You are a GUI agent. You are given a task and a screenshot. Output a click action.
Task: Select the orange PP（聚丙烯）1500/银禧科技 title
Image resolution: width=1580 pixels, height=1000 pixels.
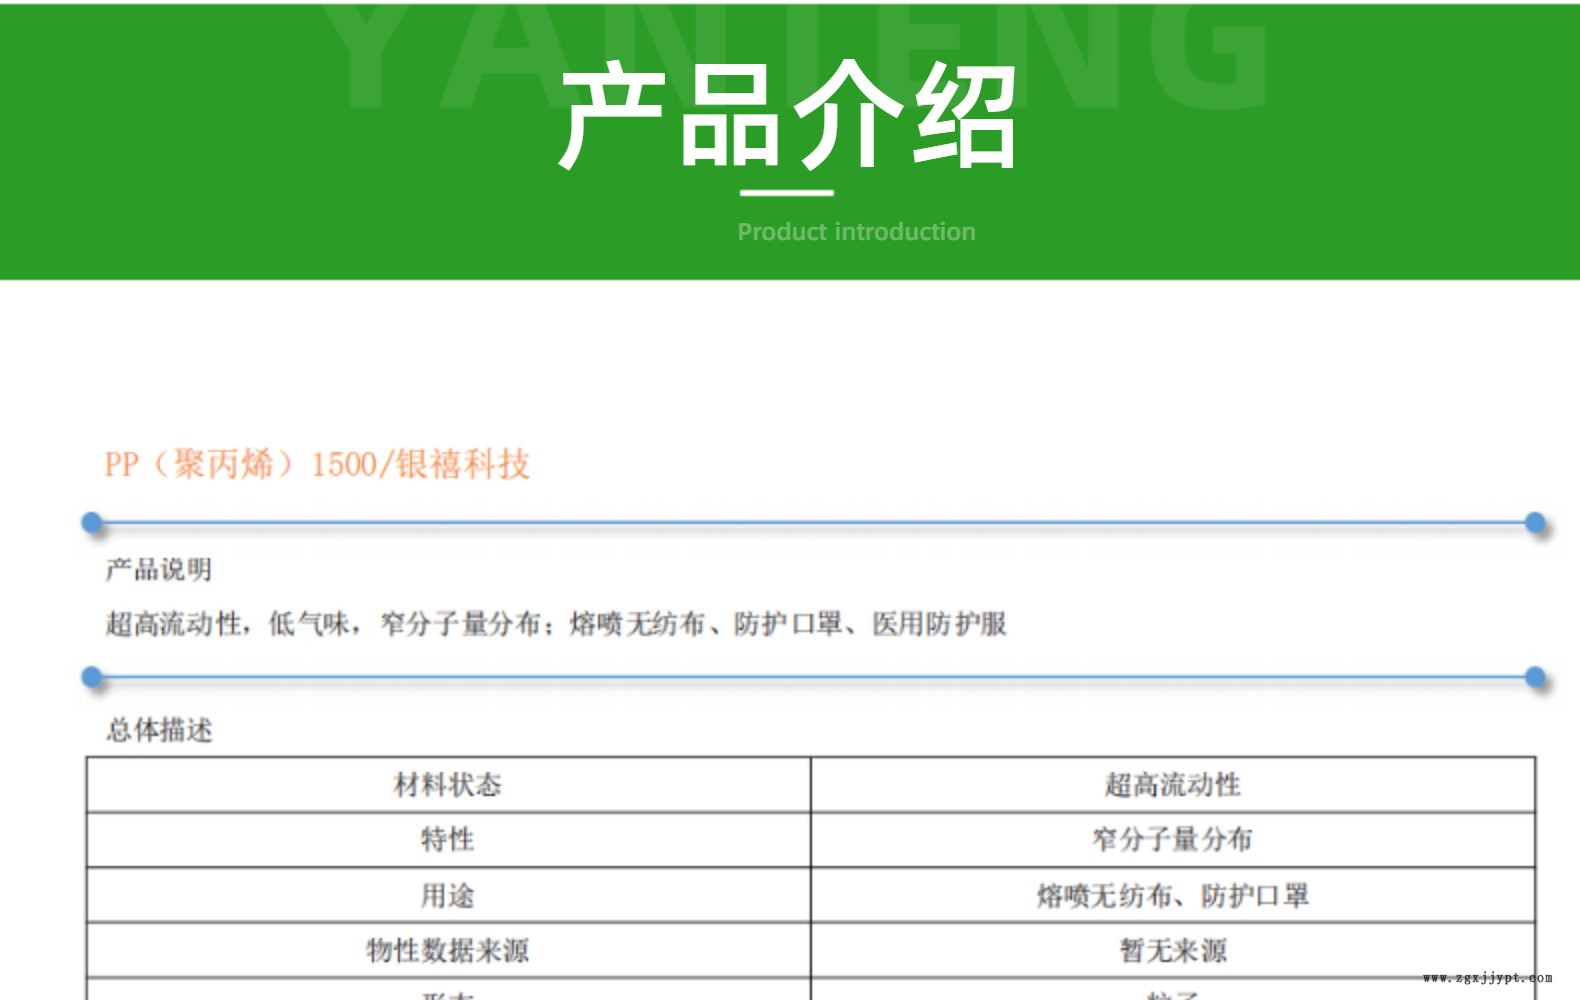point(317,465)
